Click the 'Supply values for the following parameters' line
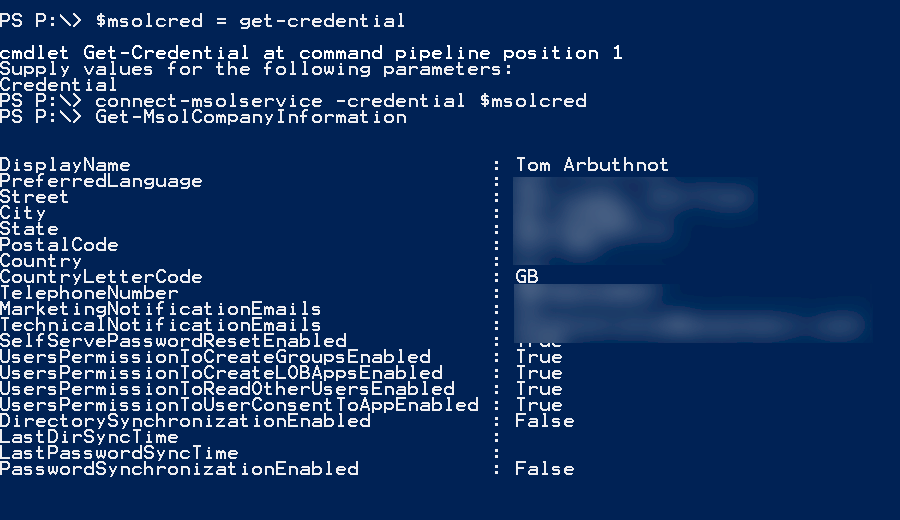This screenshot has height=520, width=900. click(255, 69)
